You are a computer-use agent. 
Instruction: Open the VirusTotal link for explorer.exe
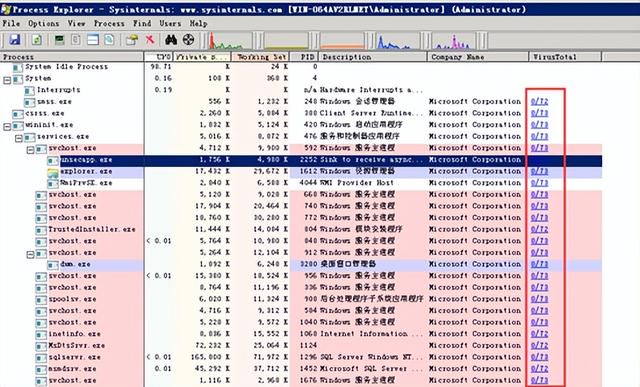tap(539, 171)
